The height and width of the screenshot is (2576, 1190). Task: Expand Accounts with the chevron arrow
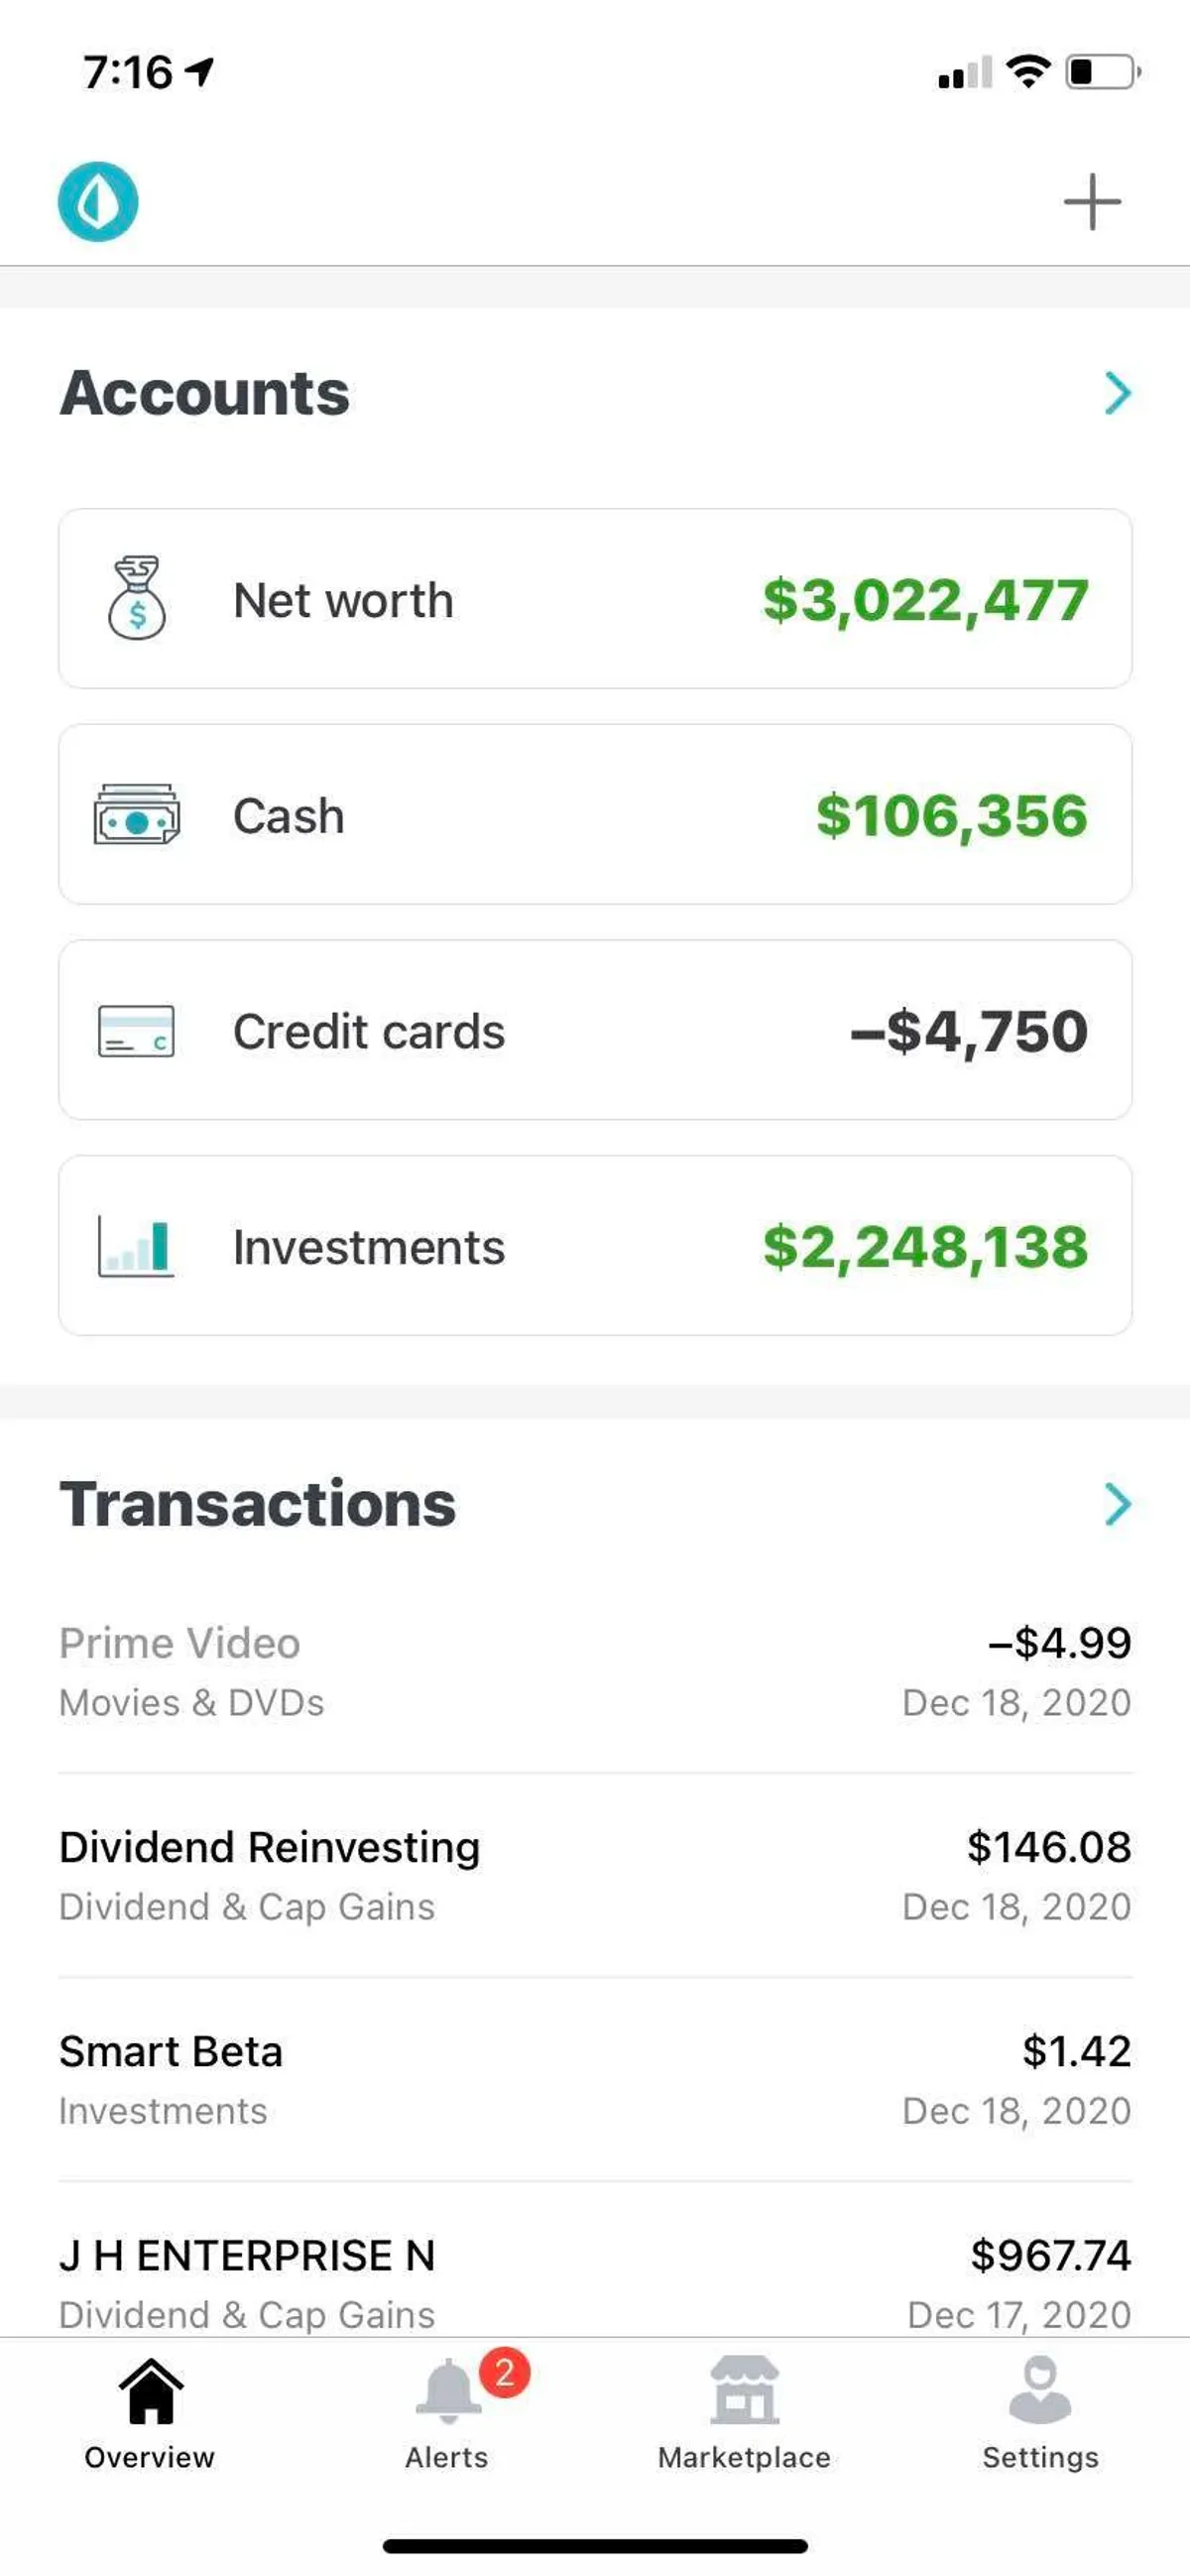point(1117,393)
